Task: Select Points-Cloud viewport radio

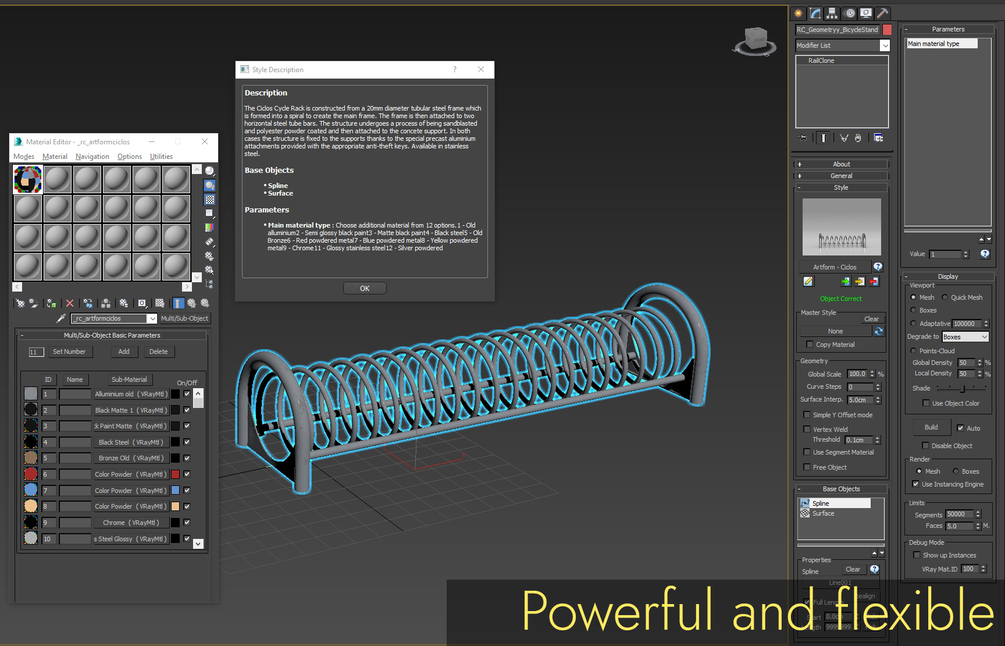Action: (x=913, y=351)
